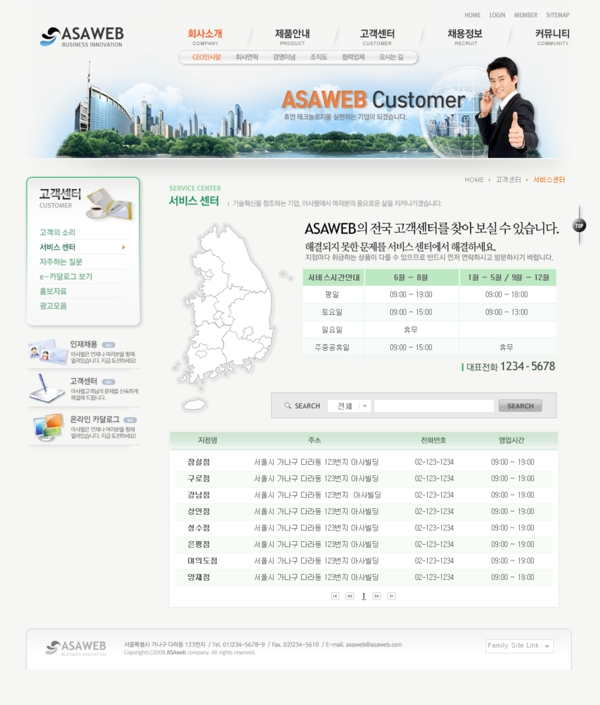Click the magnifier icon beside SEARCH label
The height and width of the screenshot is (705, 600).
point(287,406)
